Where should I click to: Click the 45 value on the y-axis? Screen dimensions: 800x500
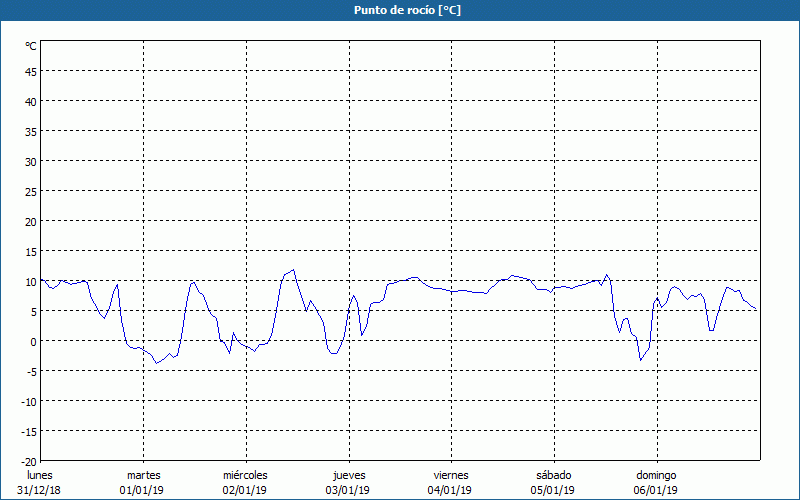pyautogui.click(x=30, y=71)
